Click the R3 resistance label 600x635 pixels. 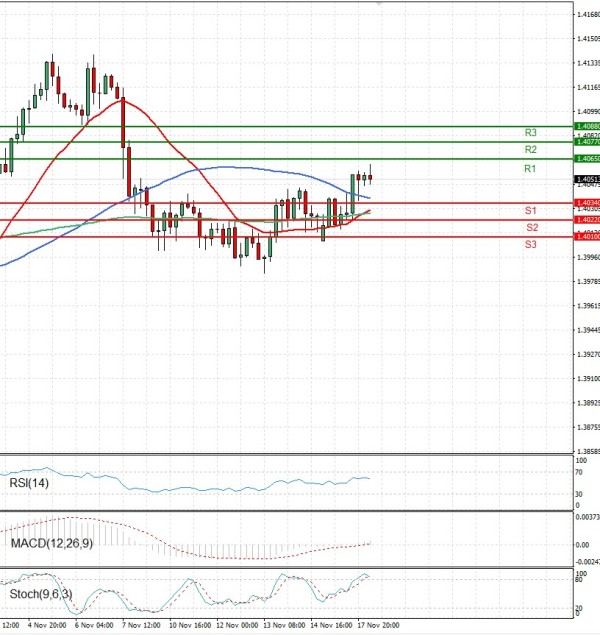531,132
